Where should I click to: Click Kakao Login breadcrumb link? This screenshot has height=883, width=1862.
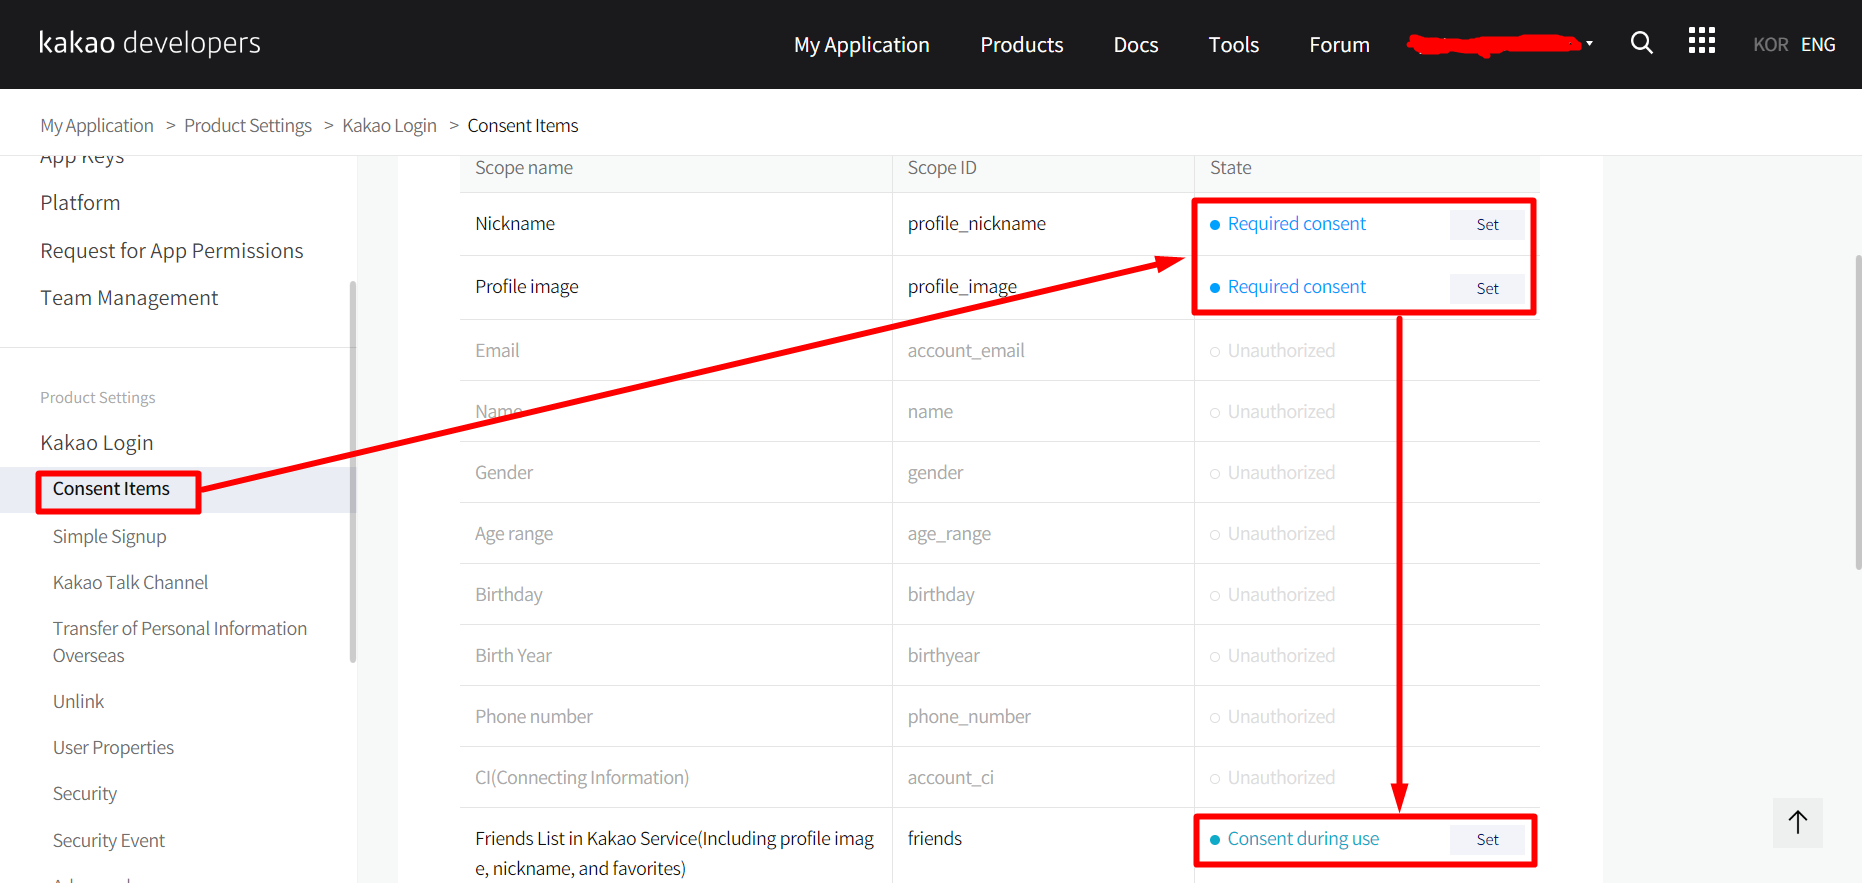(389, 126)
